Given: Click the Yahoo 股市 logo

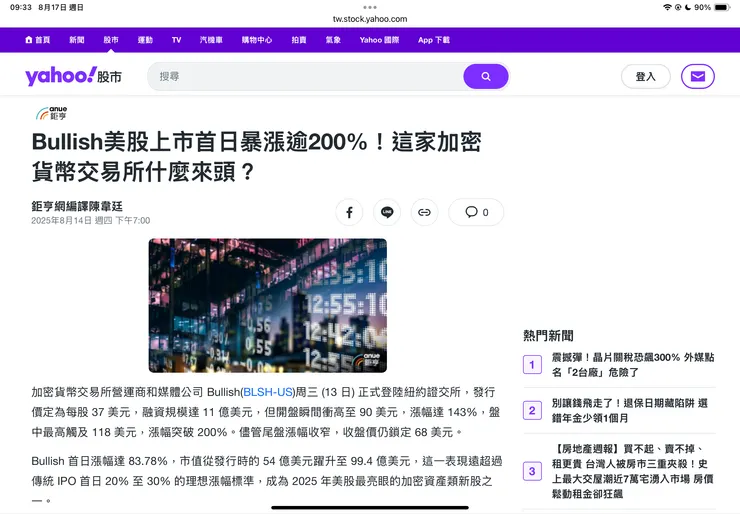Looking at the screenshot, I should (74, 76).
